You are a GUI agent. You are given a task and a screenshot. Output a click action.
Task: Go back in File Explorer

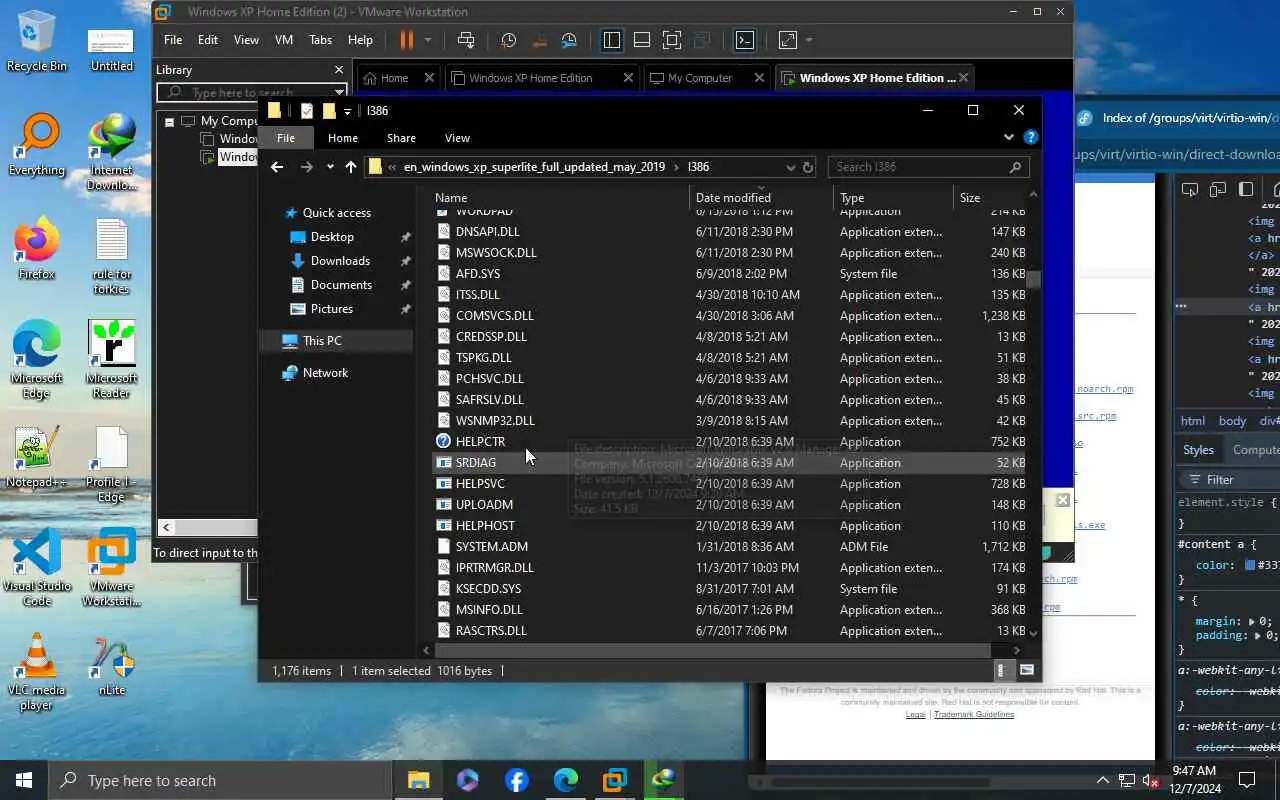[277, 167]
